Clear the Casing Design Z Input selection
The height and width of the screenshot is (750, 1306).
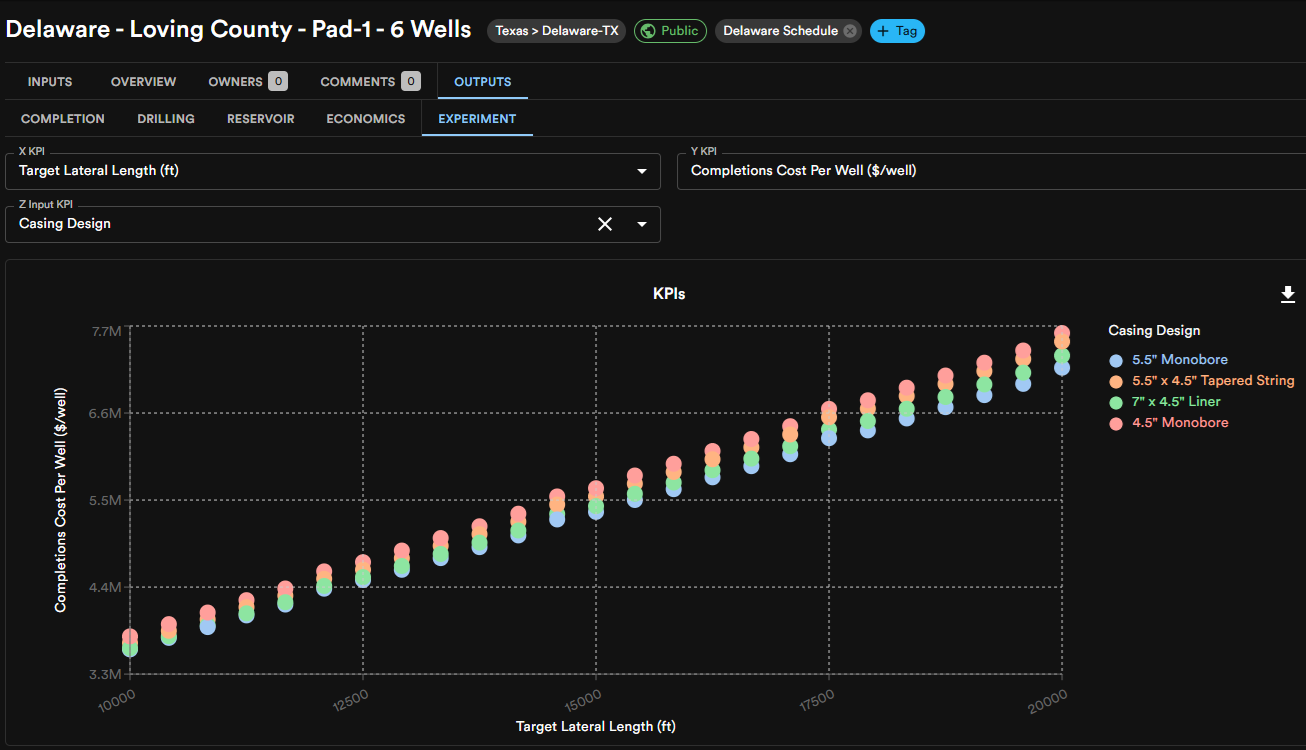click(x=605, y=224)
